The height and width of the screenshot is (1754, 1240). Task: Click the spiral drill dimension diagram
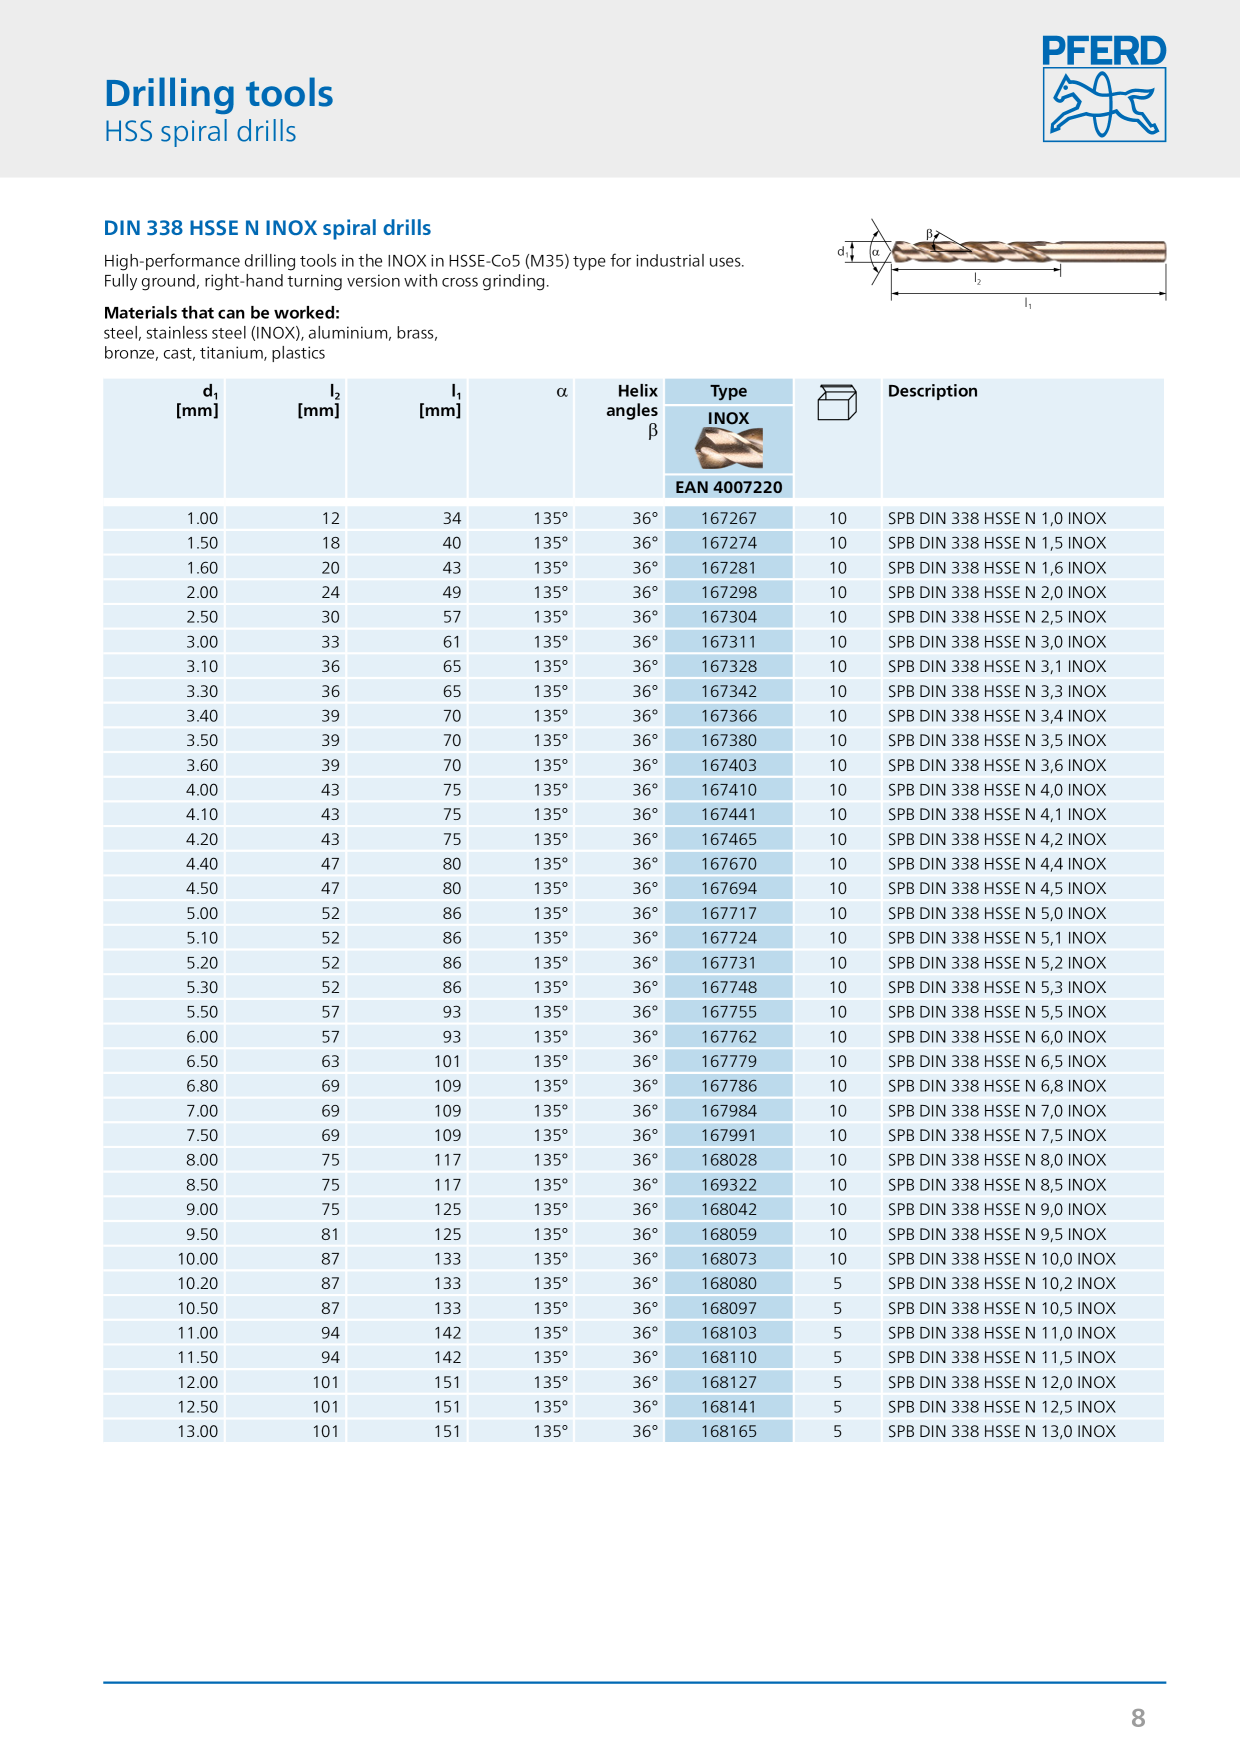[1002, 264]
